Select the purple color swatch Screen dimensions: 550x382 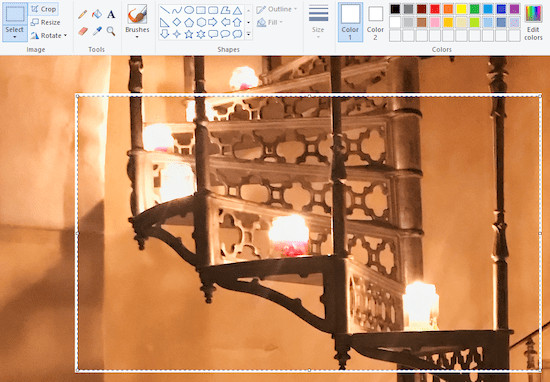(515, 9)
